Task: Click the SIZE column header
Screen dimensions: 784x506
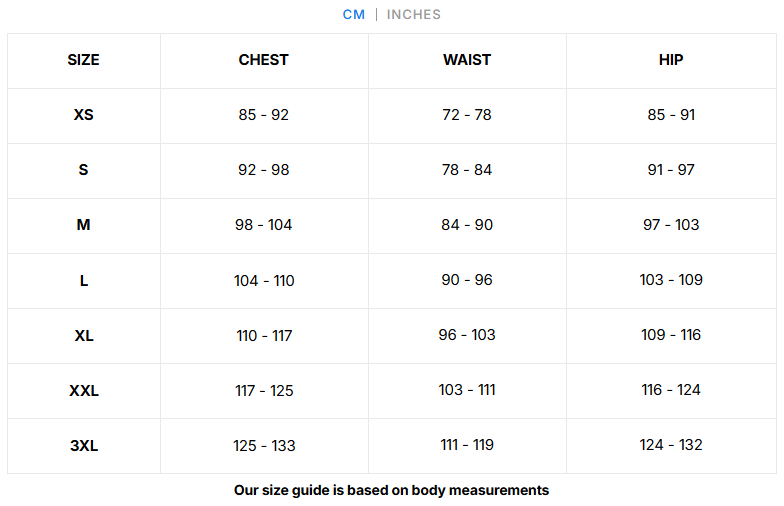Action: click(84, 60)
